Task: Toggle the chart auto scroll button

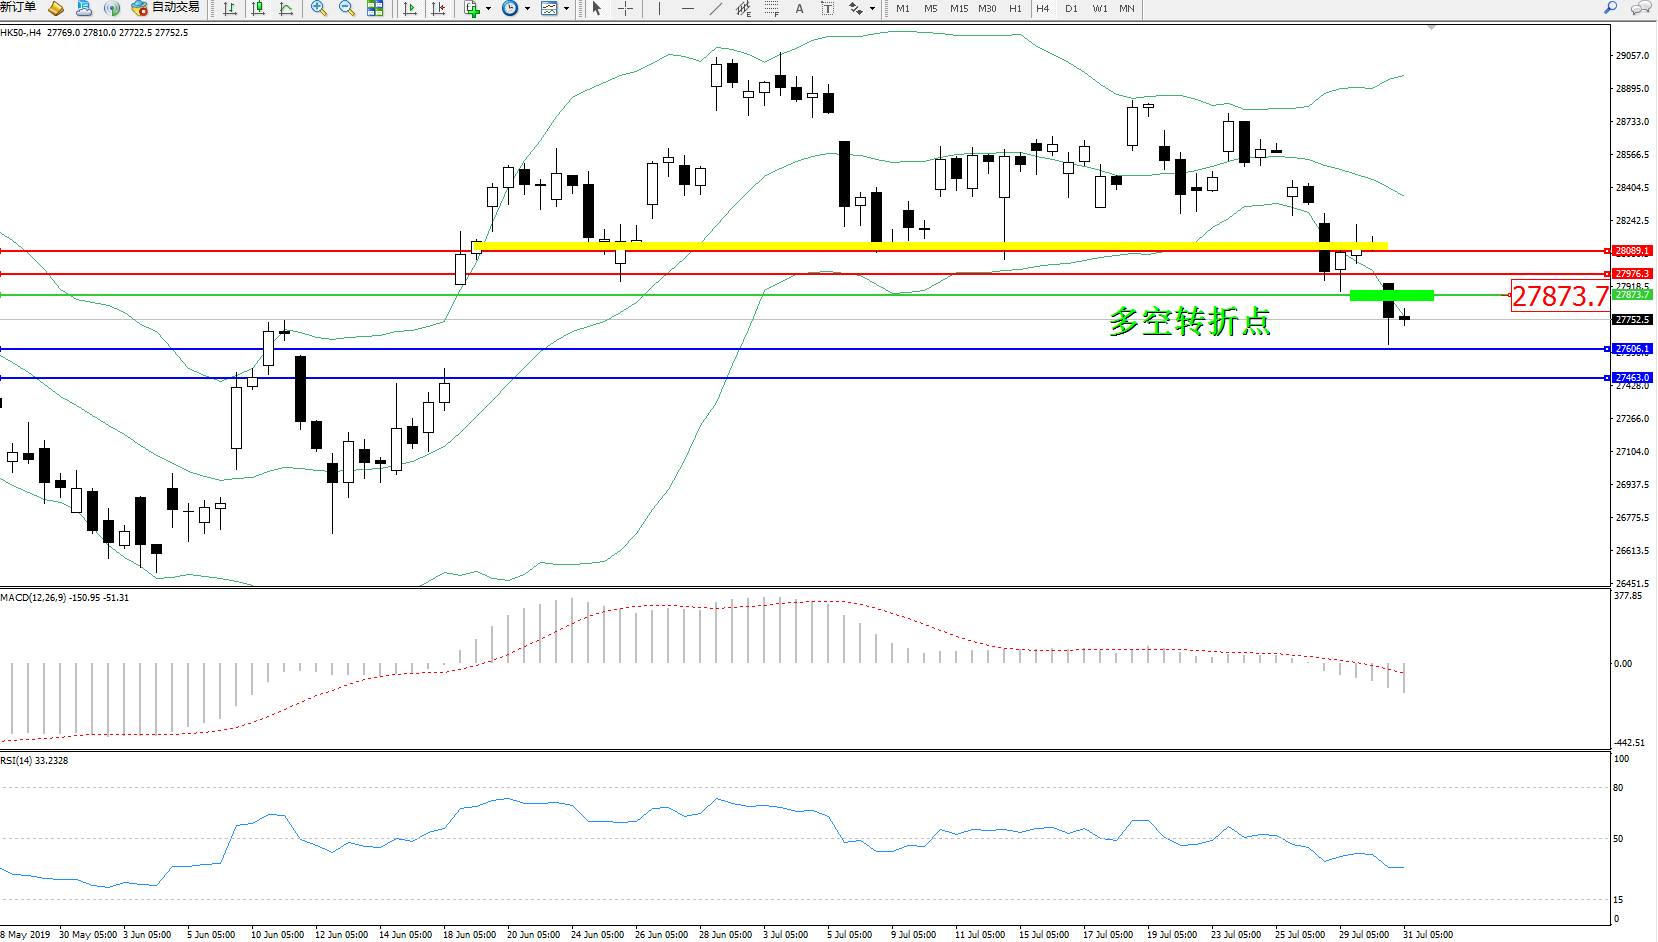Action: point(410,9)
